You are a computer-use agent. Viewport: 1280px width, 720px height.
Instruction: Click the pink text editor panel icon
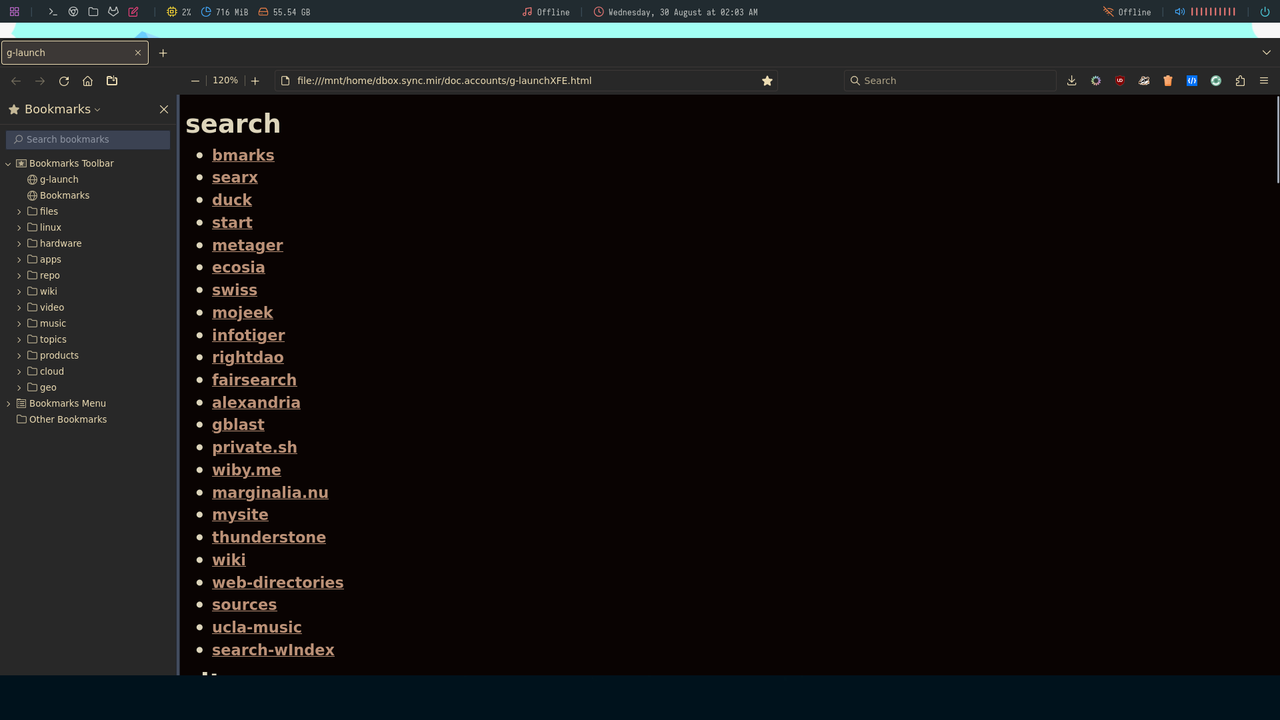click(133, 12)
